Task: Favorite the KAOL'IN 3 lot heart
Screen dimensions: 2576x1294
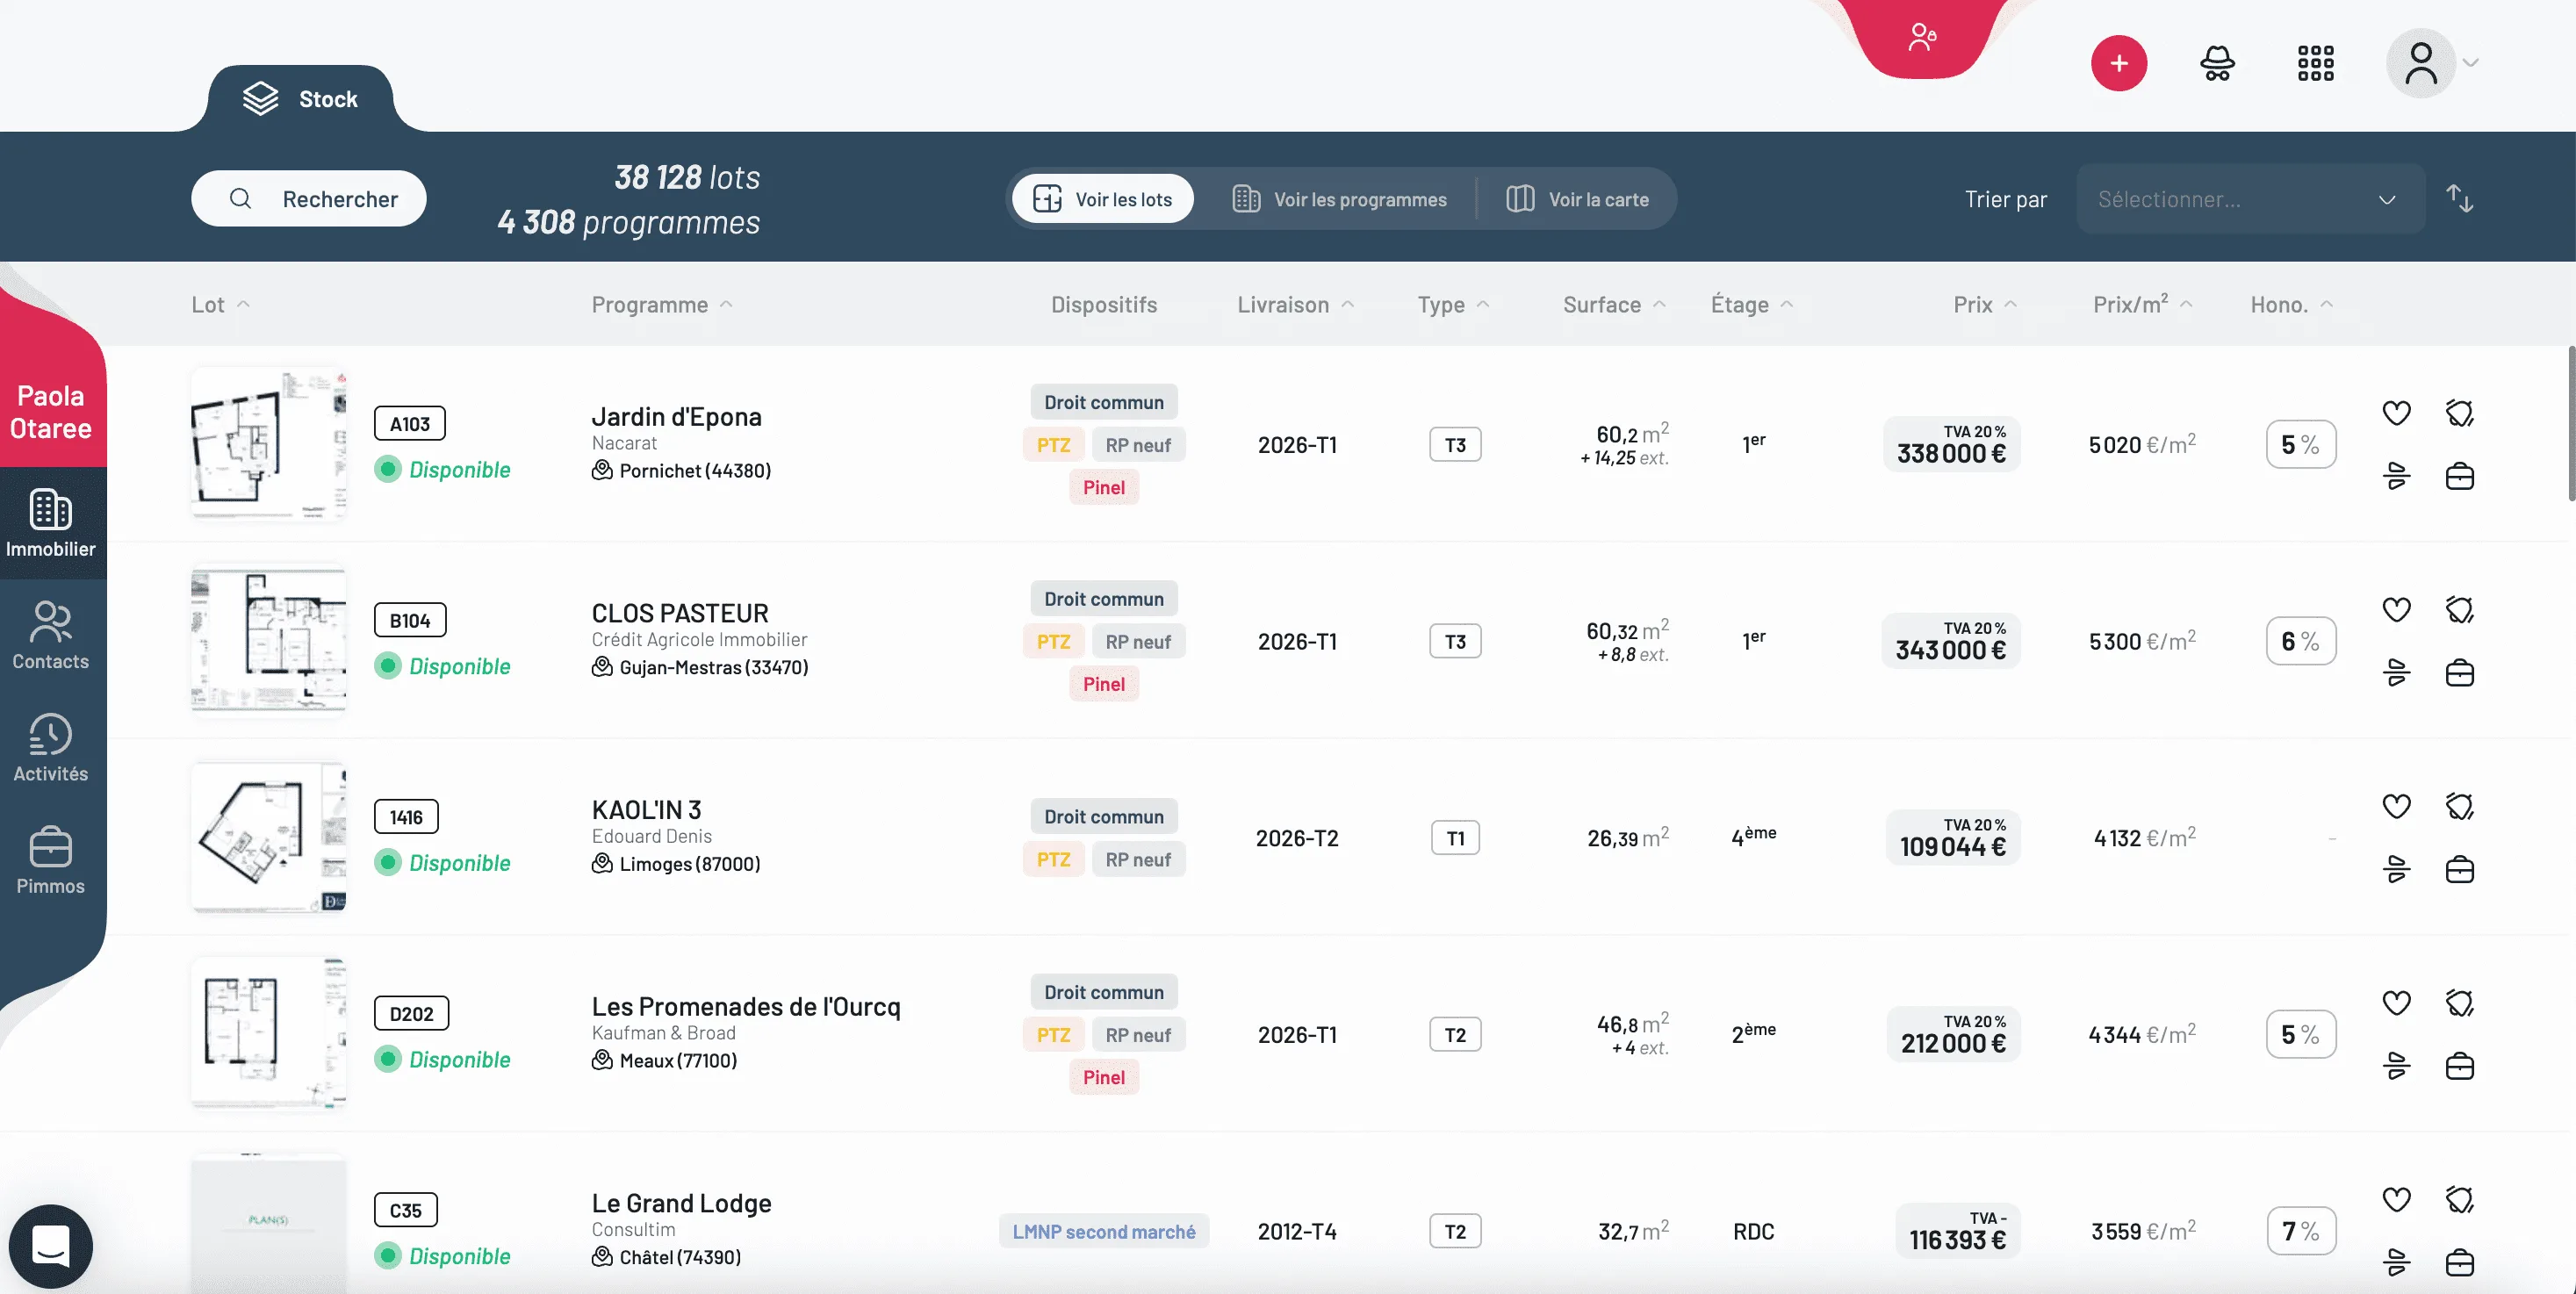Action: click(2396, 805)
